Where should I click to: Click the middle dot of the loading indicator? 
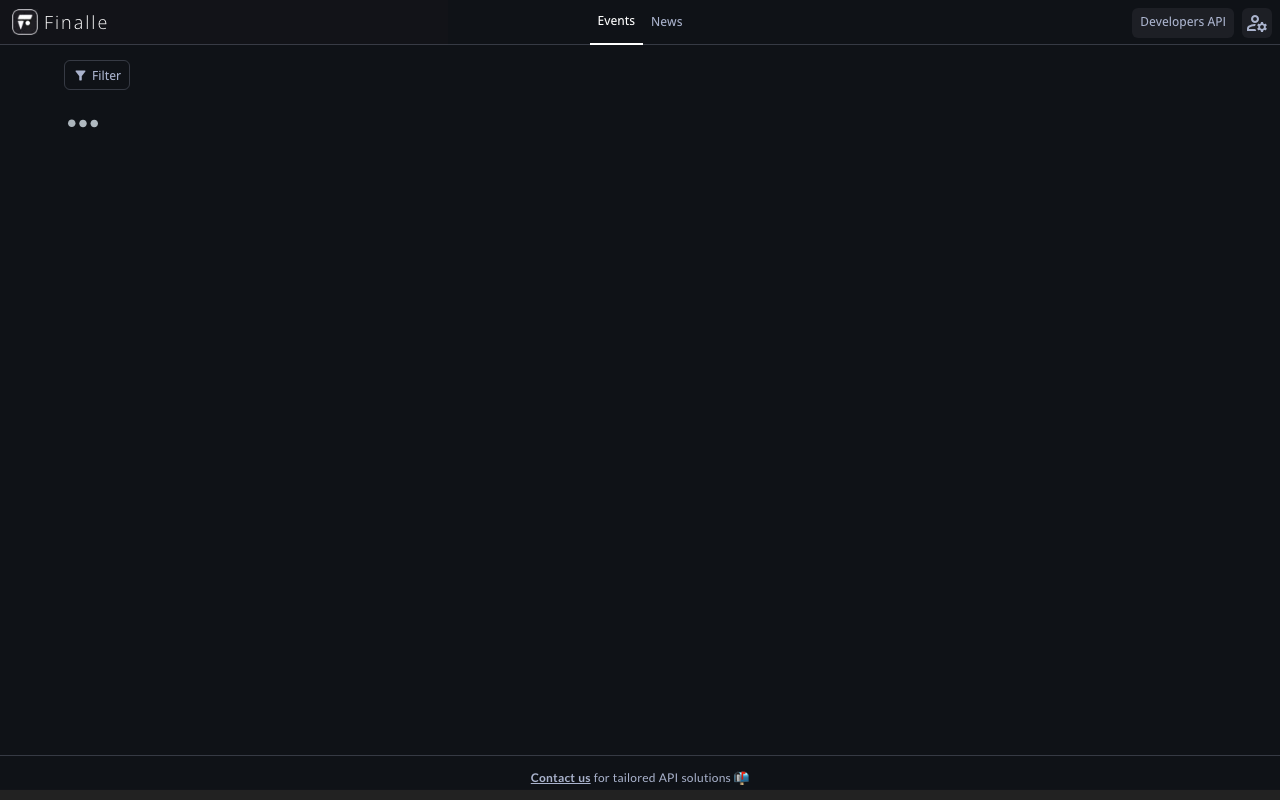click(83, 123)
